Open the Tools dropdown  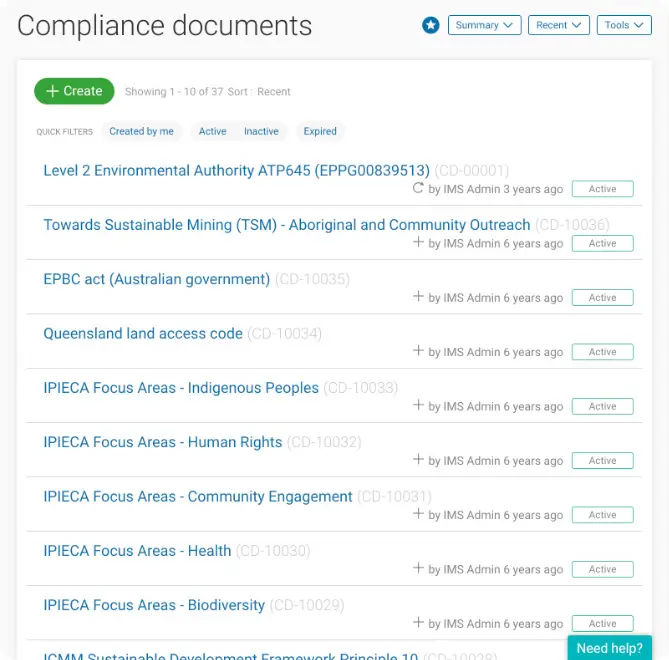pyautogui.click(x=624, y=25)
